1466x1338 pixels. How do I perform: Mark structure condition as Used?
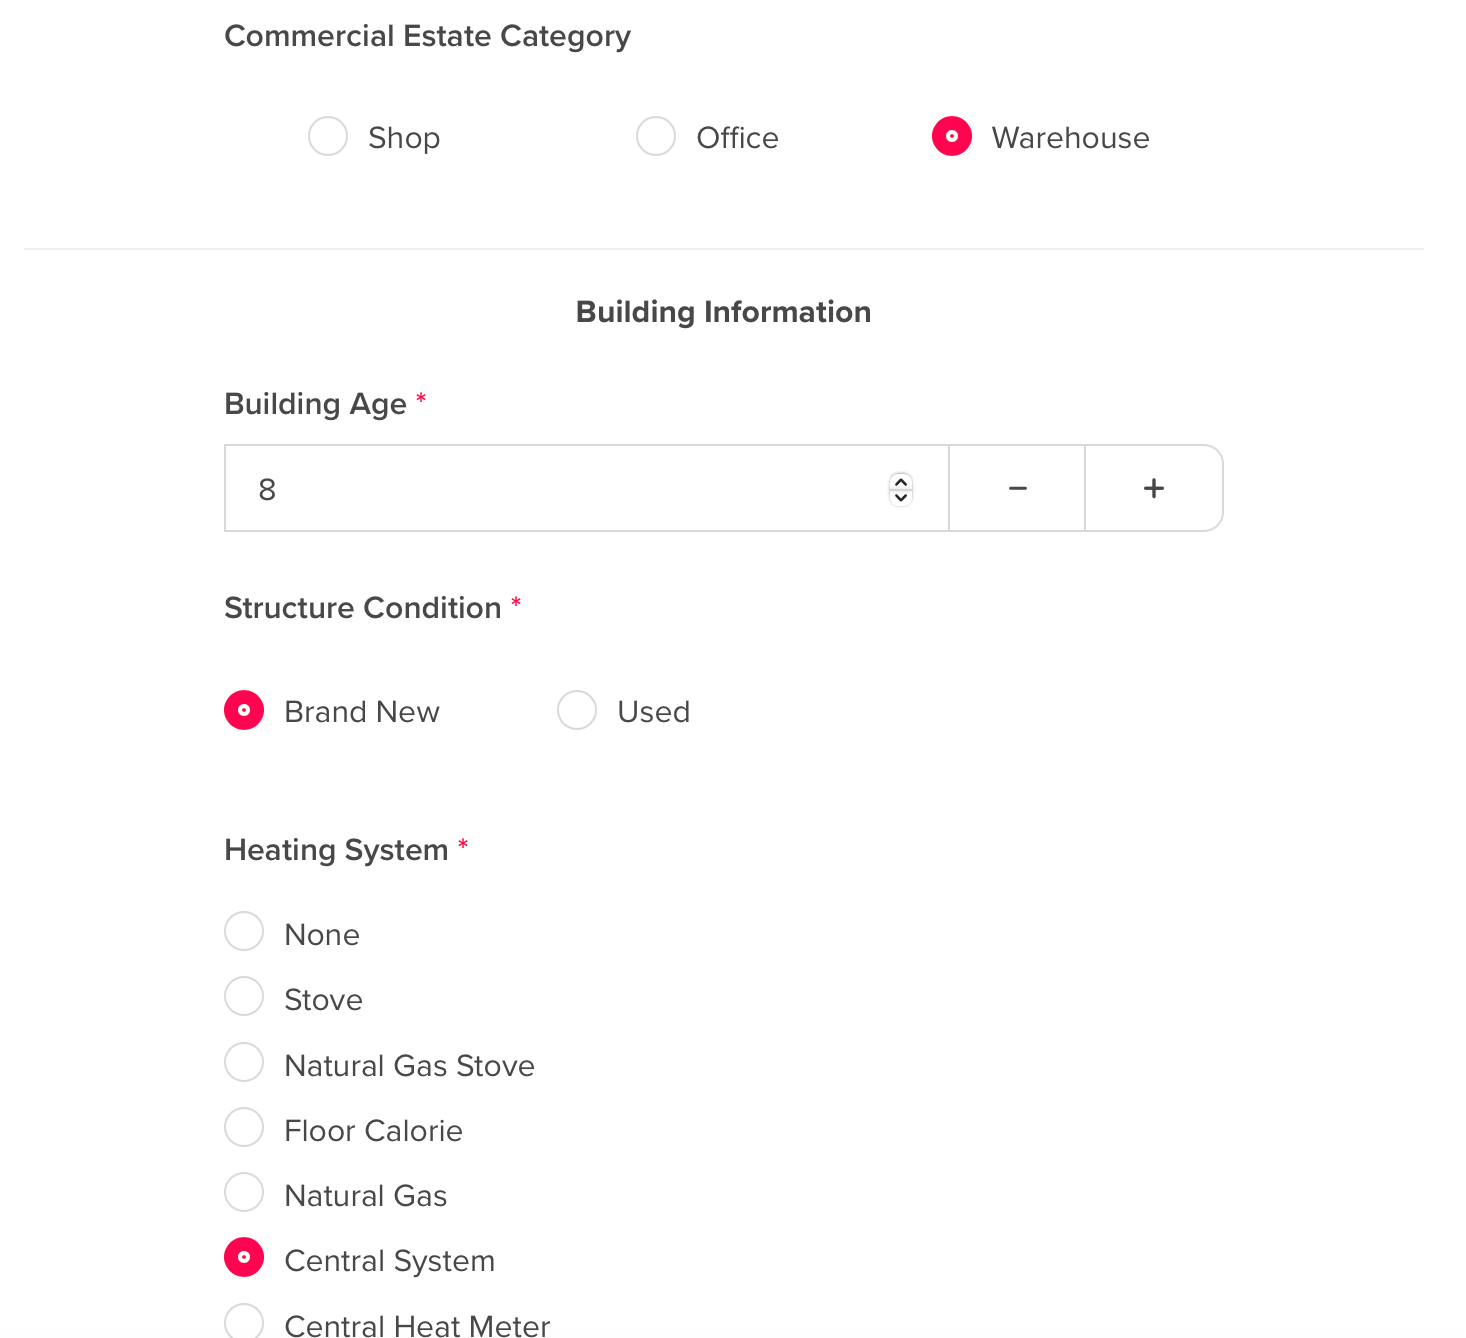pyautogui.click(x=577, y=711)
